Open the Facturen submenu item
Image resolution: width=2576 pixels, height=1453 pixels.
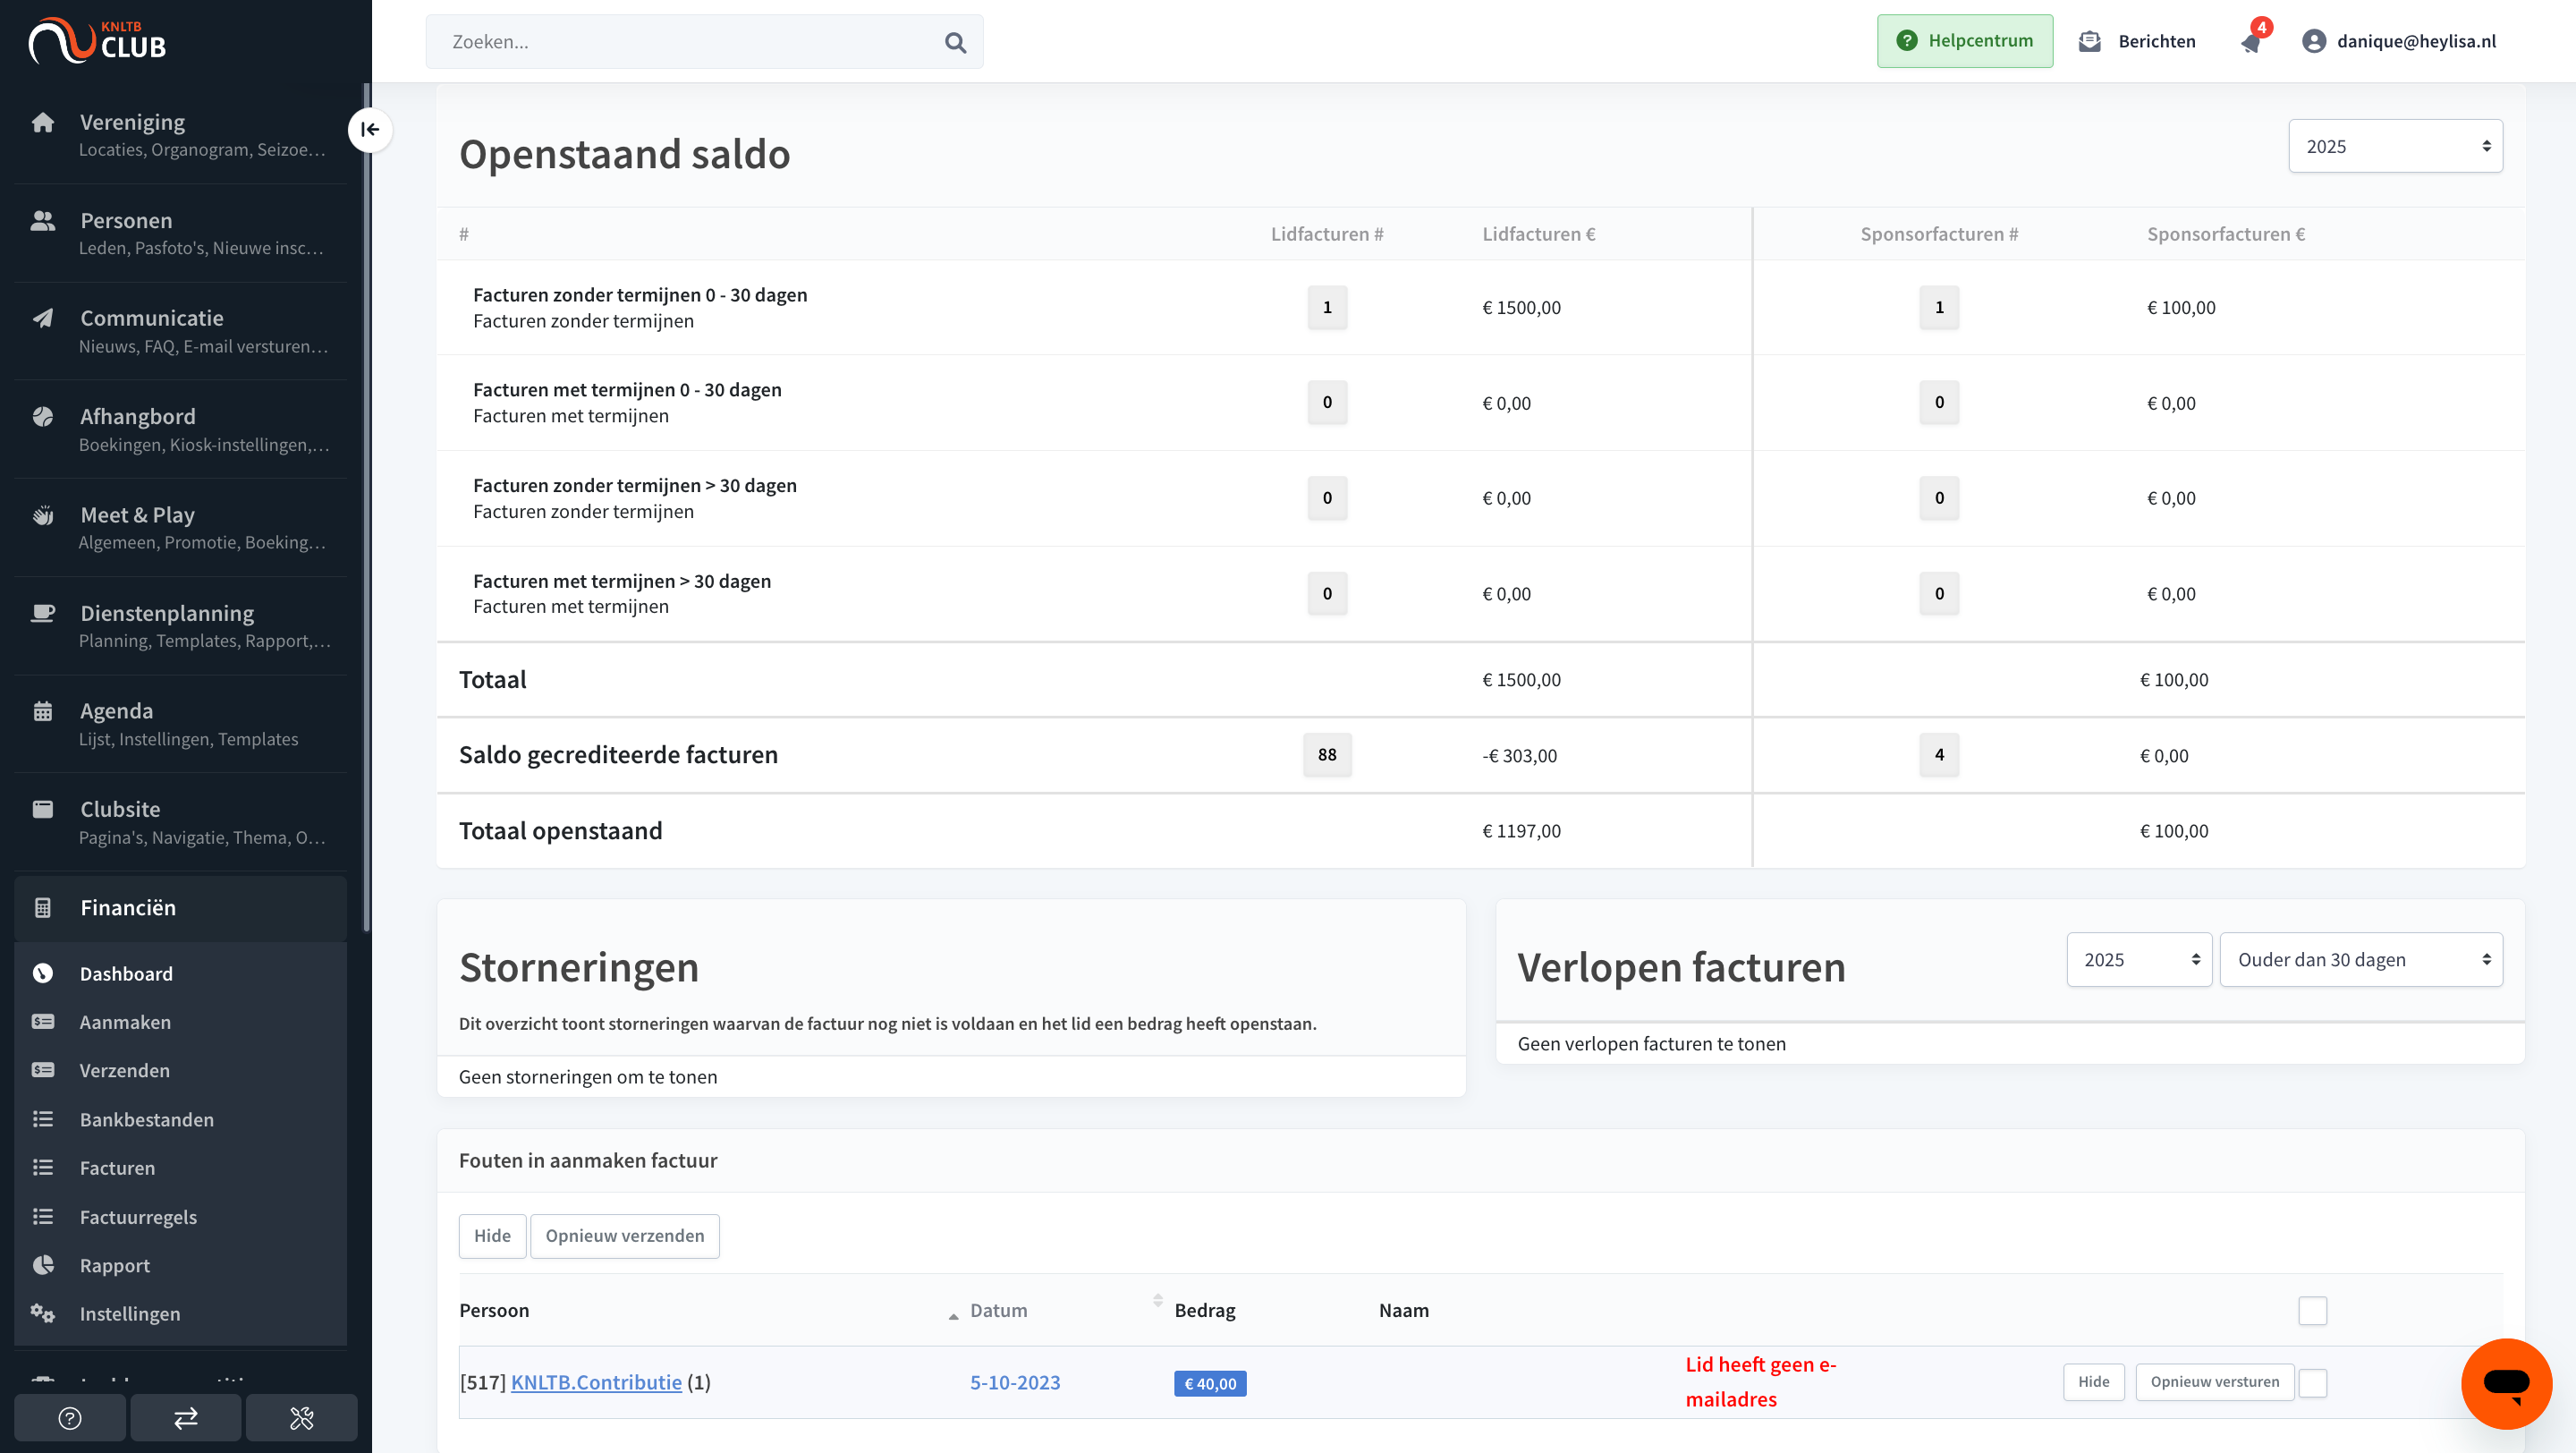coord(180,1167)
